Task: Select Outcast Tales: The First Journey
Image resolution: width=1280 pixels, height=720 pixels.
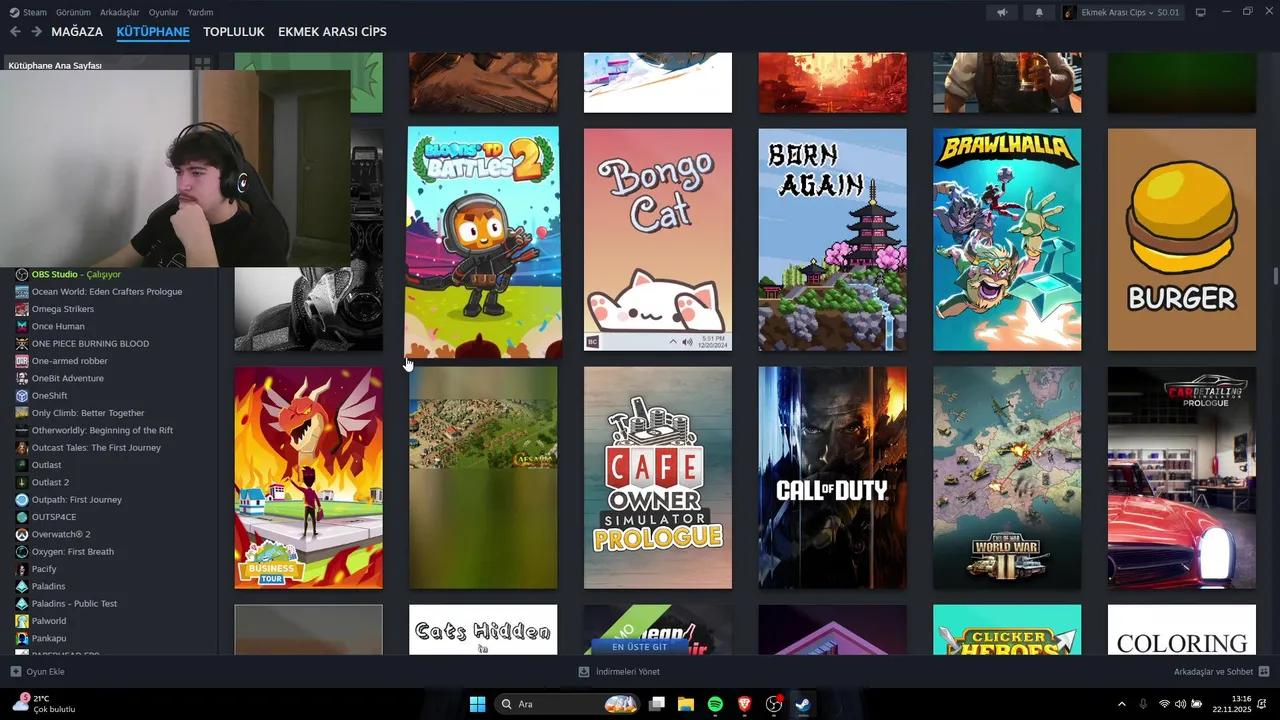Action: click(96, 448)
